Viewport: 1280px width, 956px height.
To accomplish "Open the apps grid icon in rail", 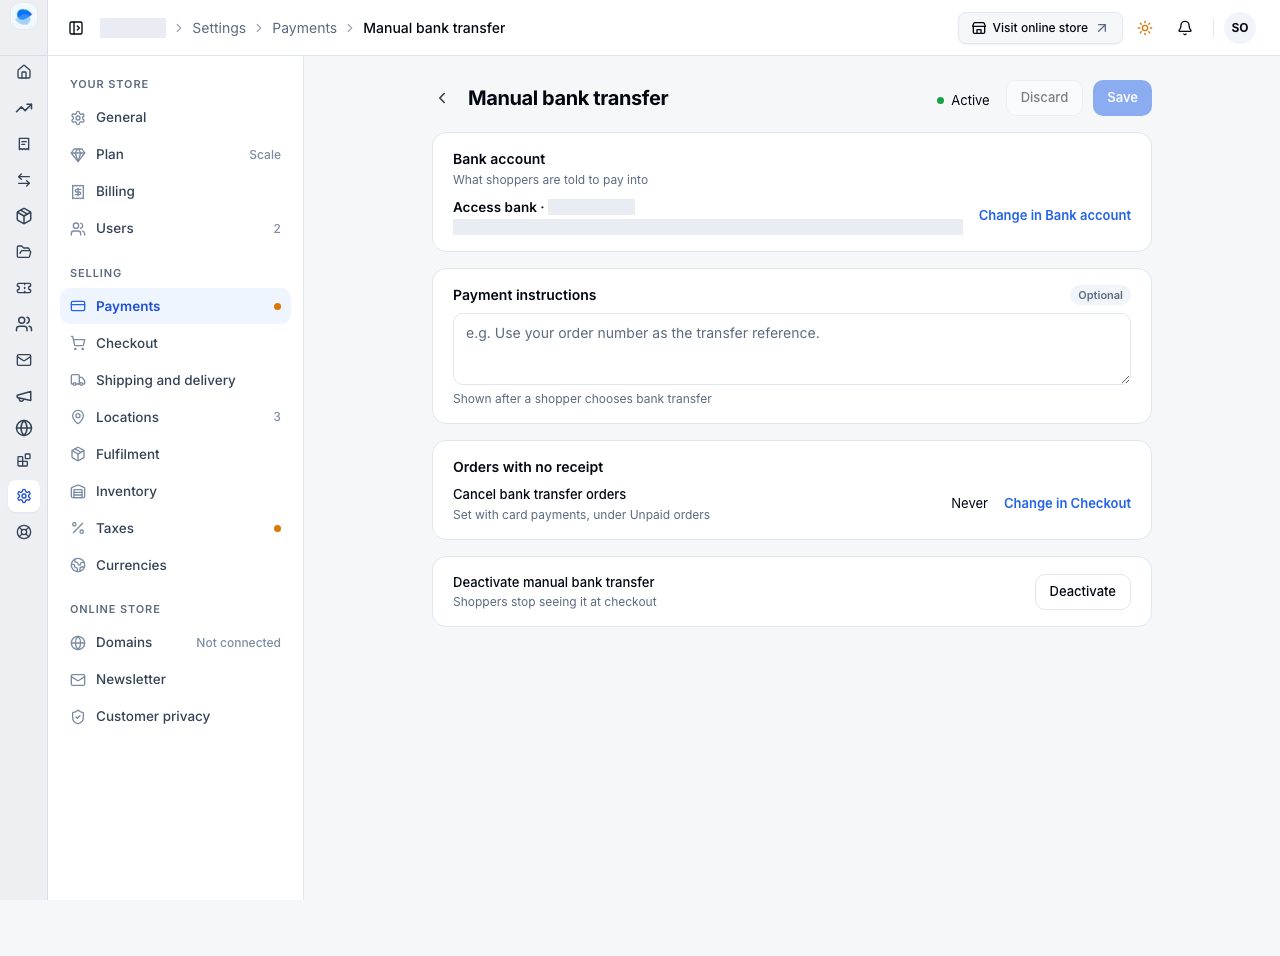I will tap(24, 460).
